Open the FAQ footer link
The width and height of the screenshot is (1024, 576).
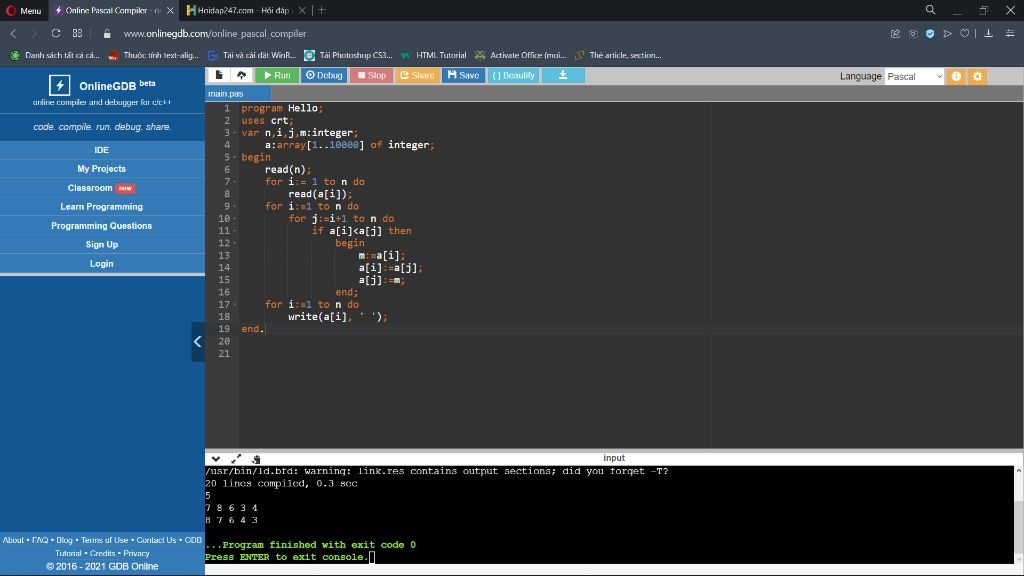coord(40,540)
